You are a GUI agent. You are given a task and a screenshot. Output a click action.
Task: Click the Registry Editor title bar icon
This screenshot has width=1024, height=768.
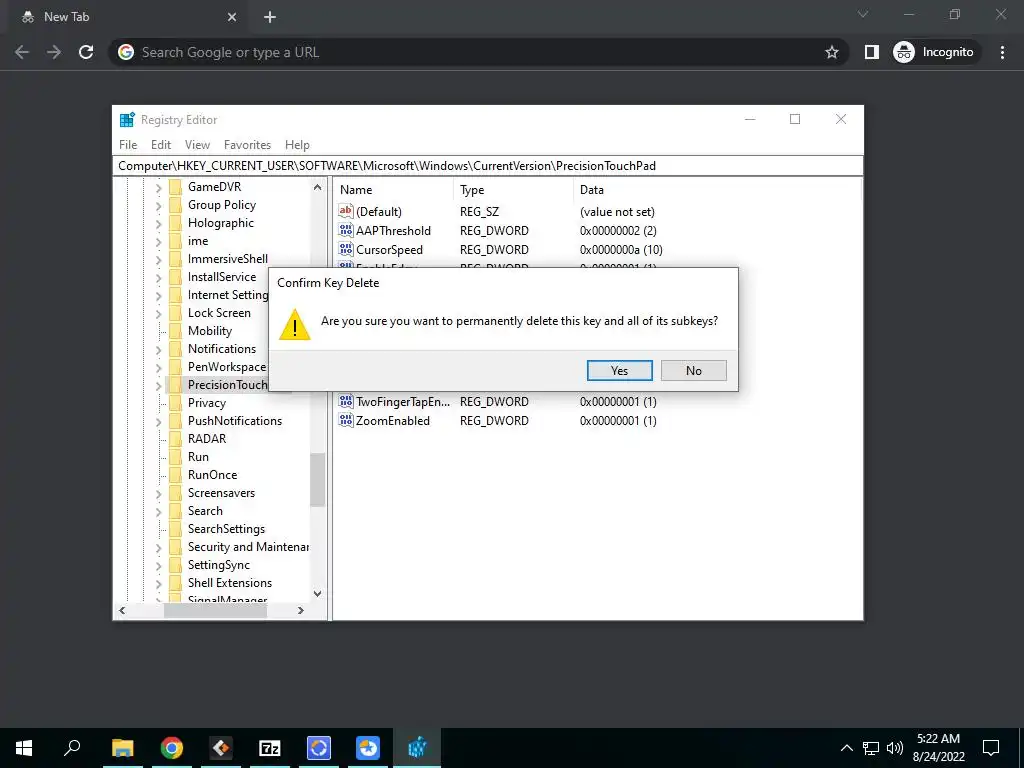(127, 120)
